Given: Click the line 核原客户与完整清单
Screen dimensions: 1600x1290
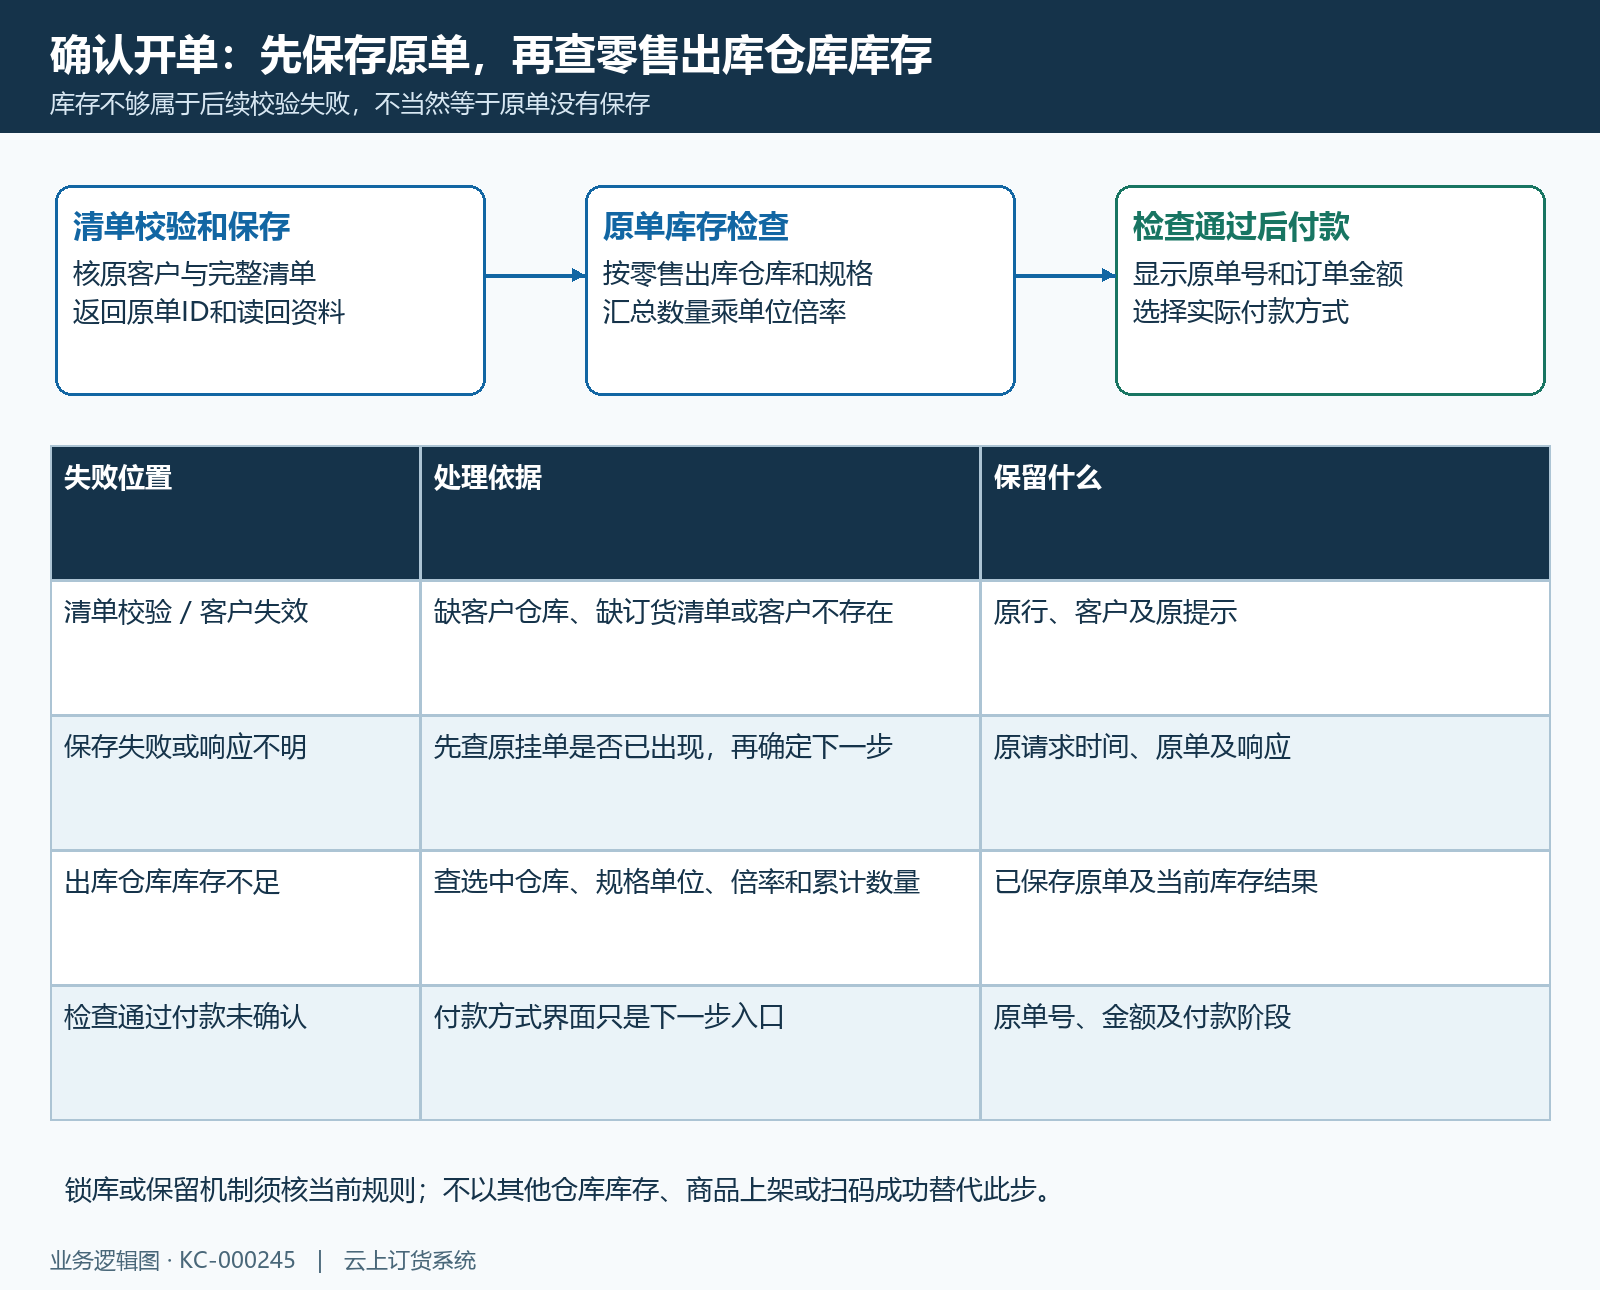Looking at the screenshot, I should pos(194,273).
